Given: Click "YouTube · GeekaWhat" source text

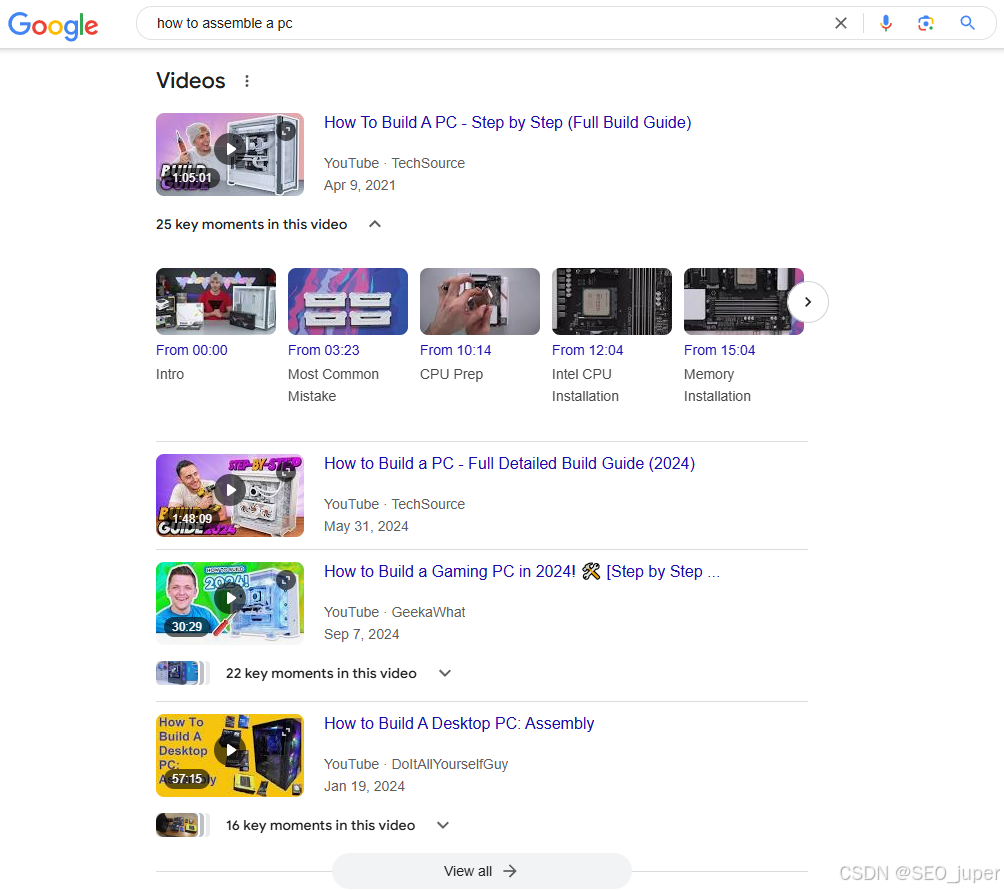Looking at the screenshot, I should coord(394,613).
